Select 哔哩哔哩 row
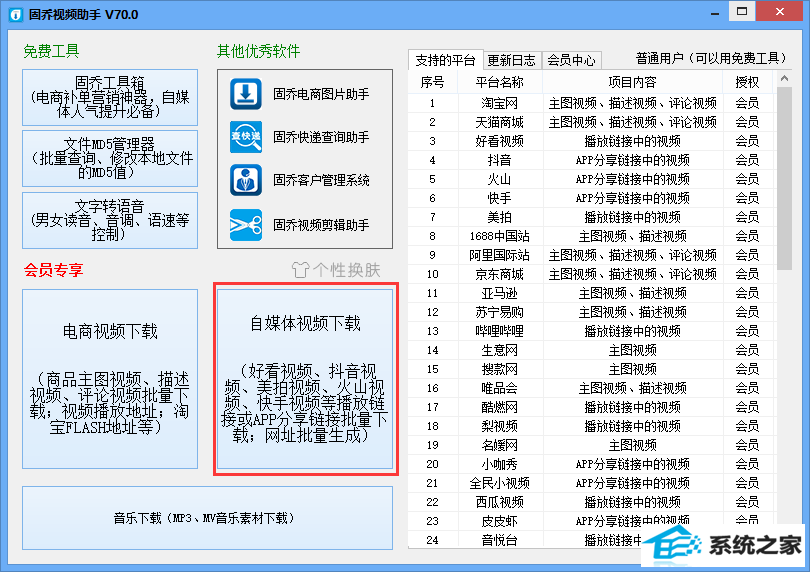The width and height of the screenshot is (810, 572). 592,331
